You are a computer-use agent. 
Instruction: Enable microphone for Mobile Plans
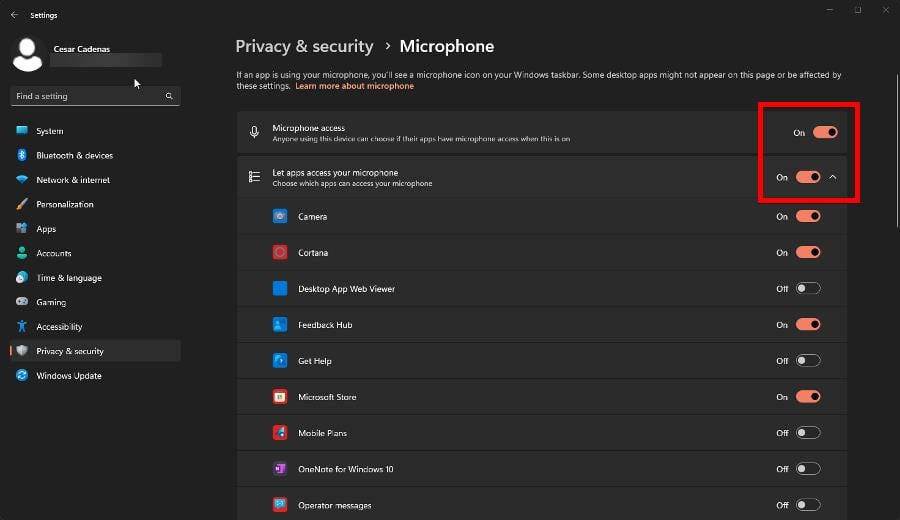click(808, 433)
